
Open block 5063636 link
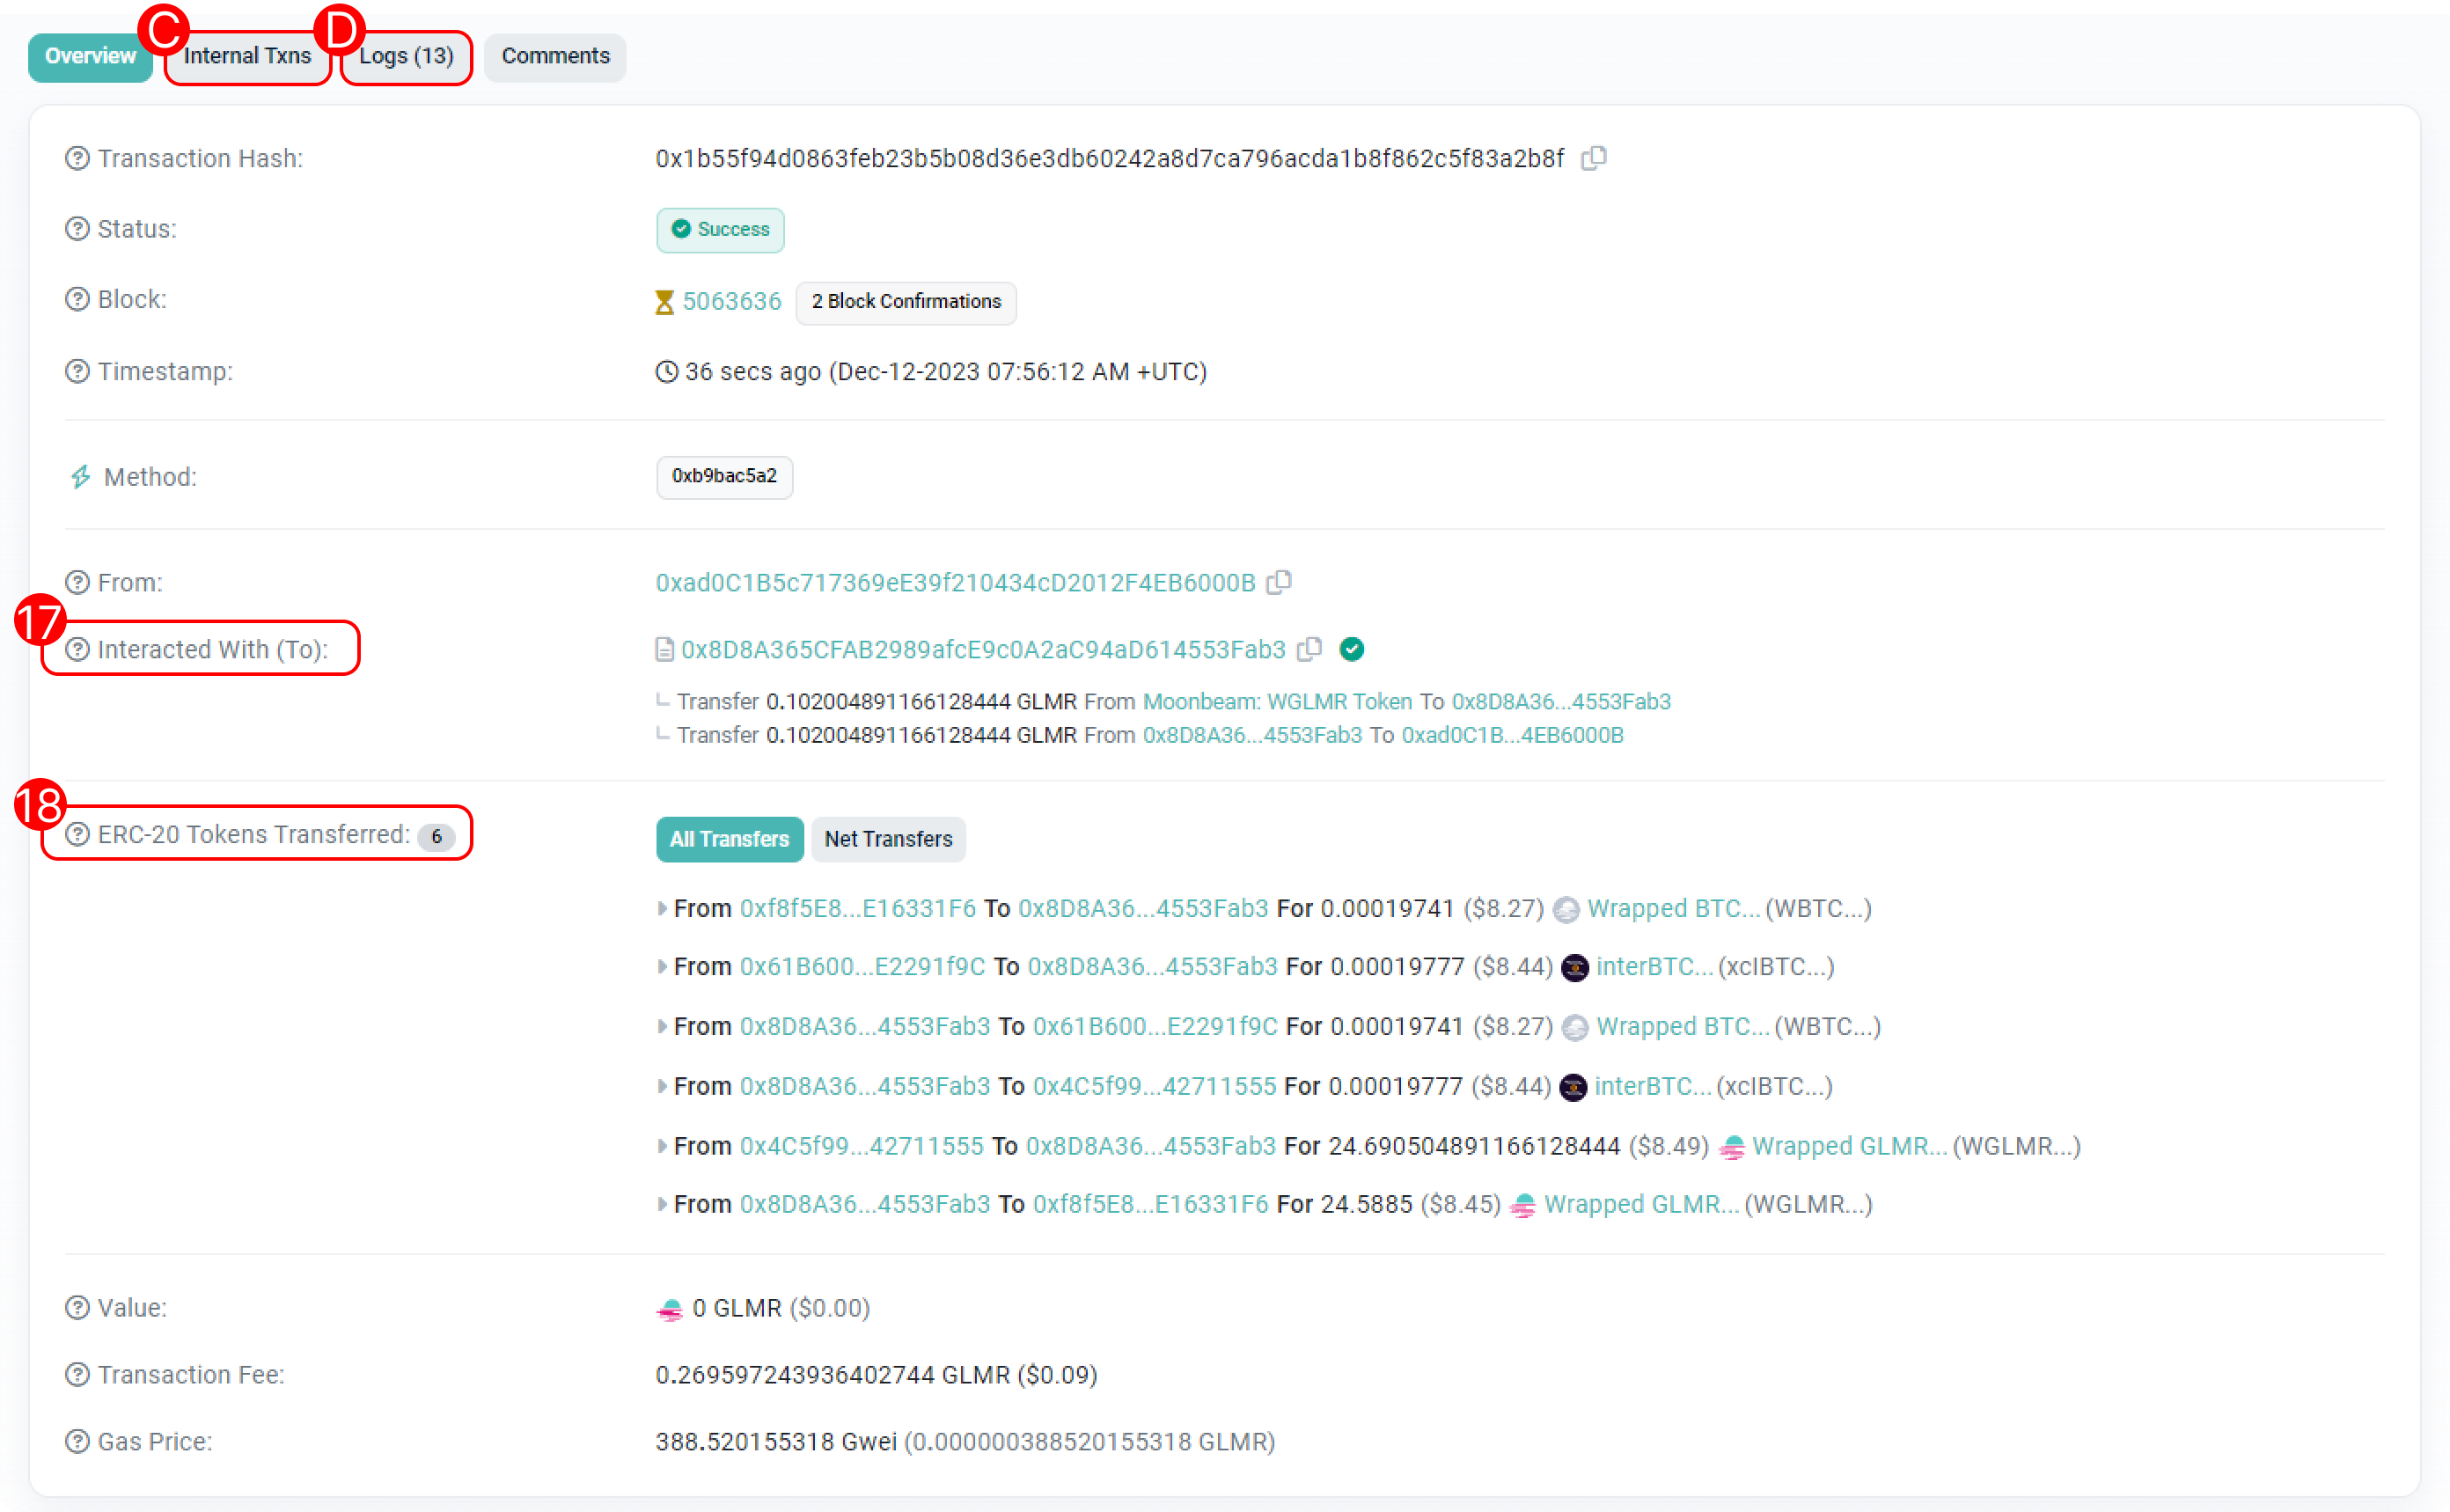coord(731,301)
